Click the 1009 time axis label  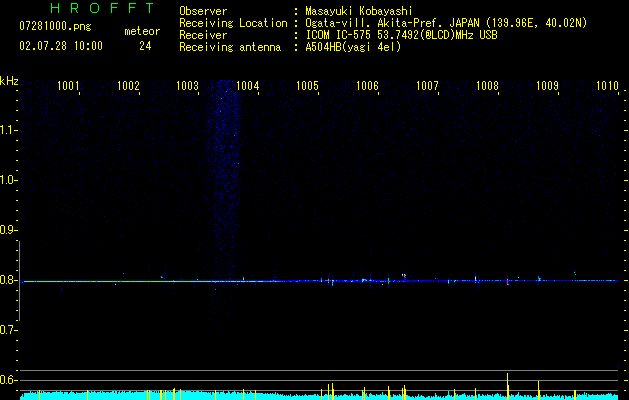click(x=547, y=86)
